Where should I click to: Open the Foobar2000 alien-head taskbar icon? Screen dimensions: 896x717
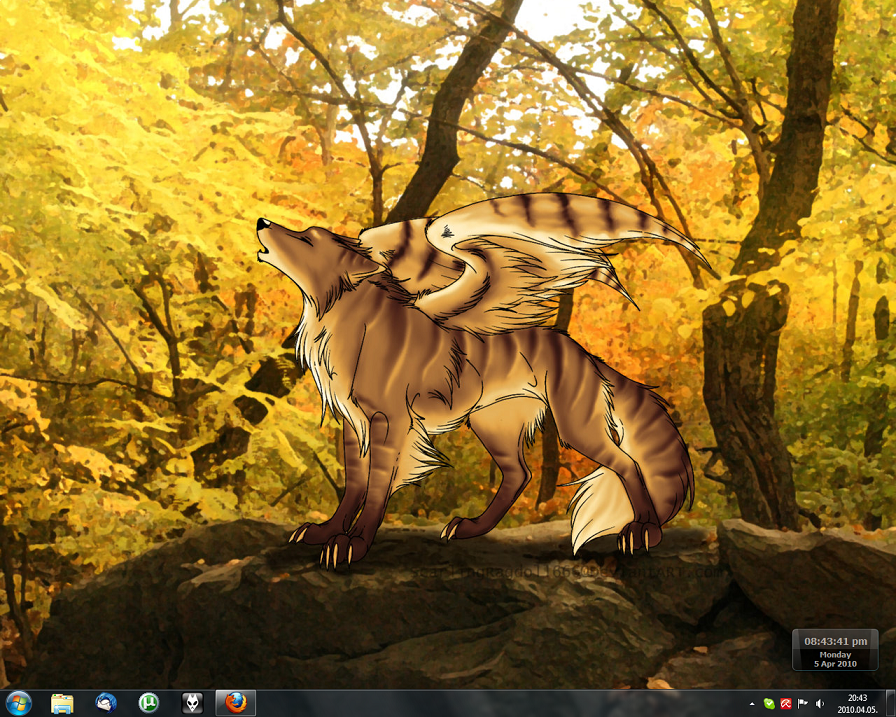pos(192,703)
